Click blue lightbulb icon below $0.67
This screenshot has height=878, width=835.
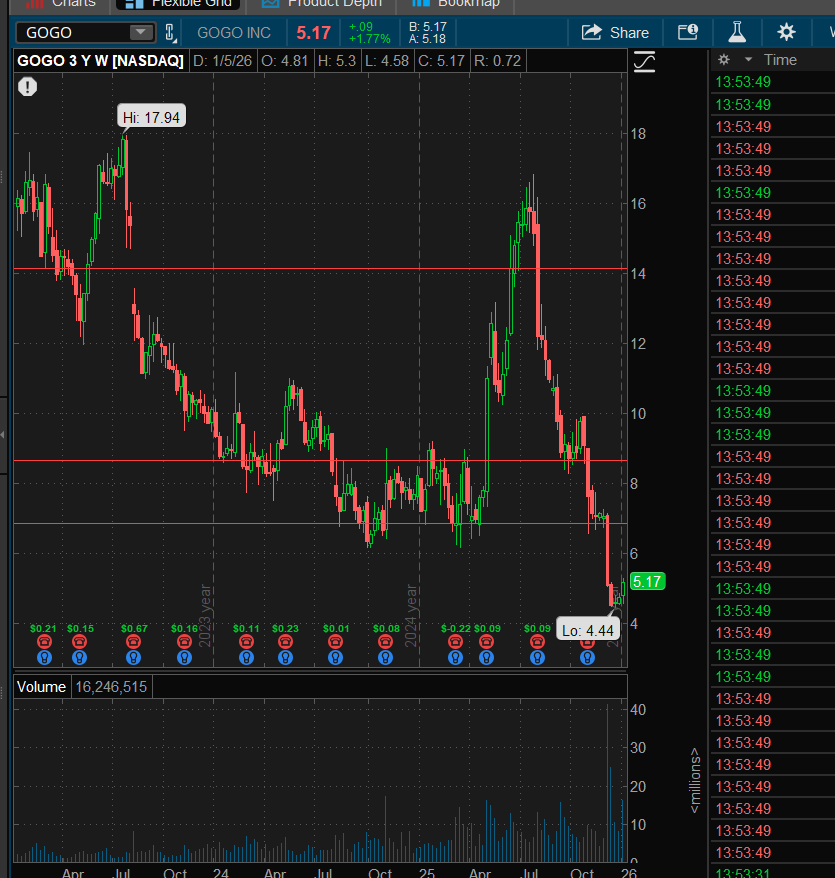pos(133,657)
